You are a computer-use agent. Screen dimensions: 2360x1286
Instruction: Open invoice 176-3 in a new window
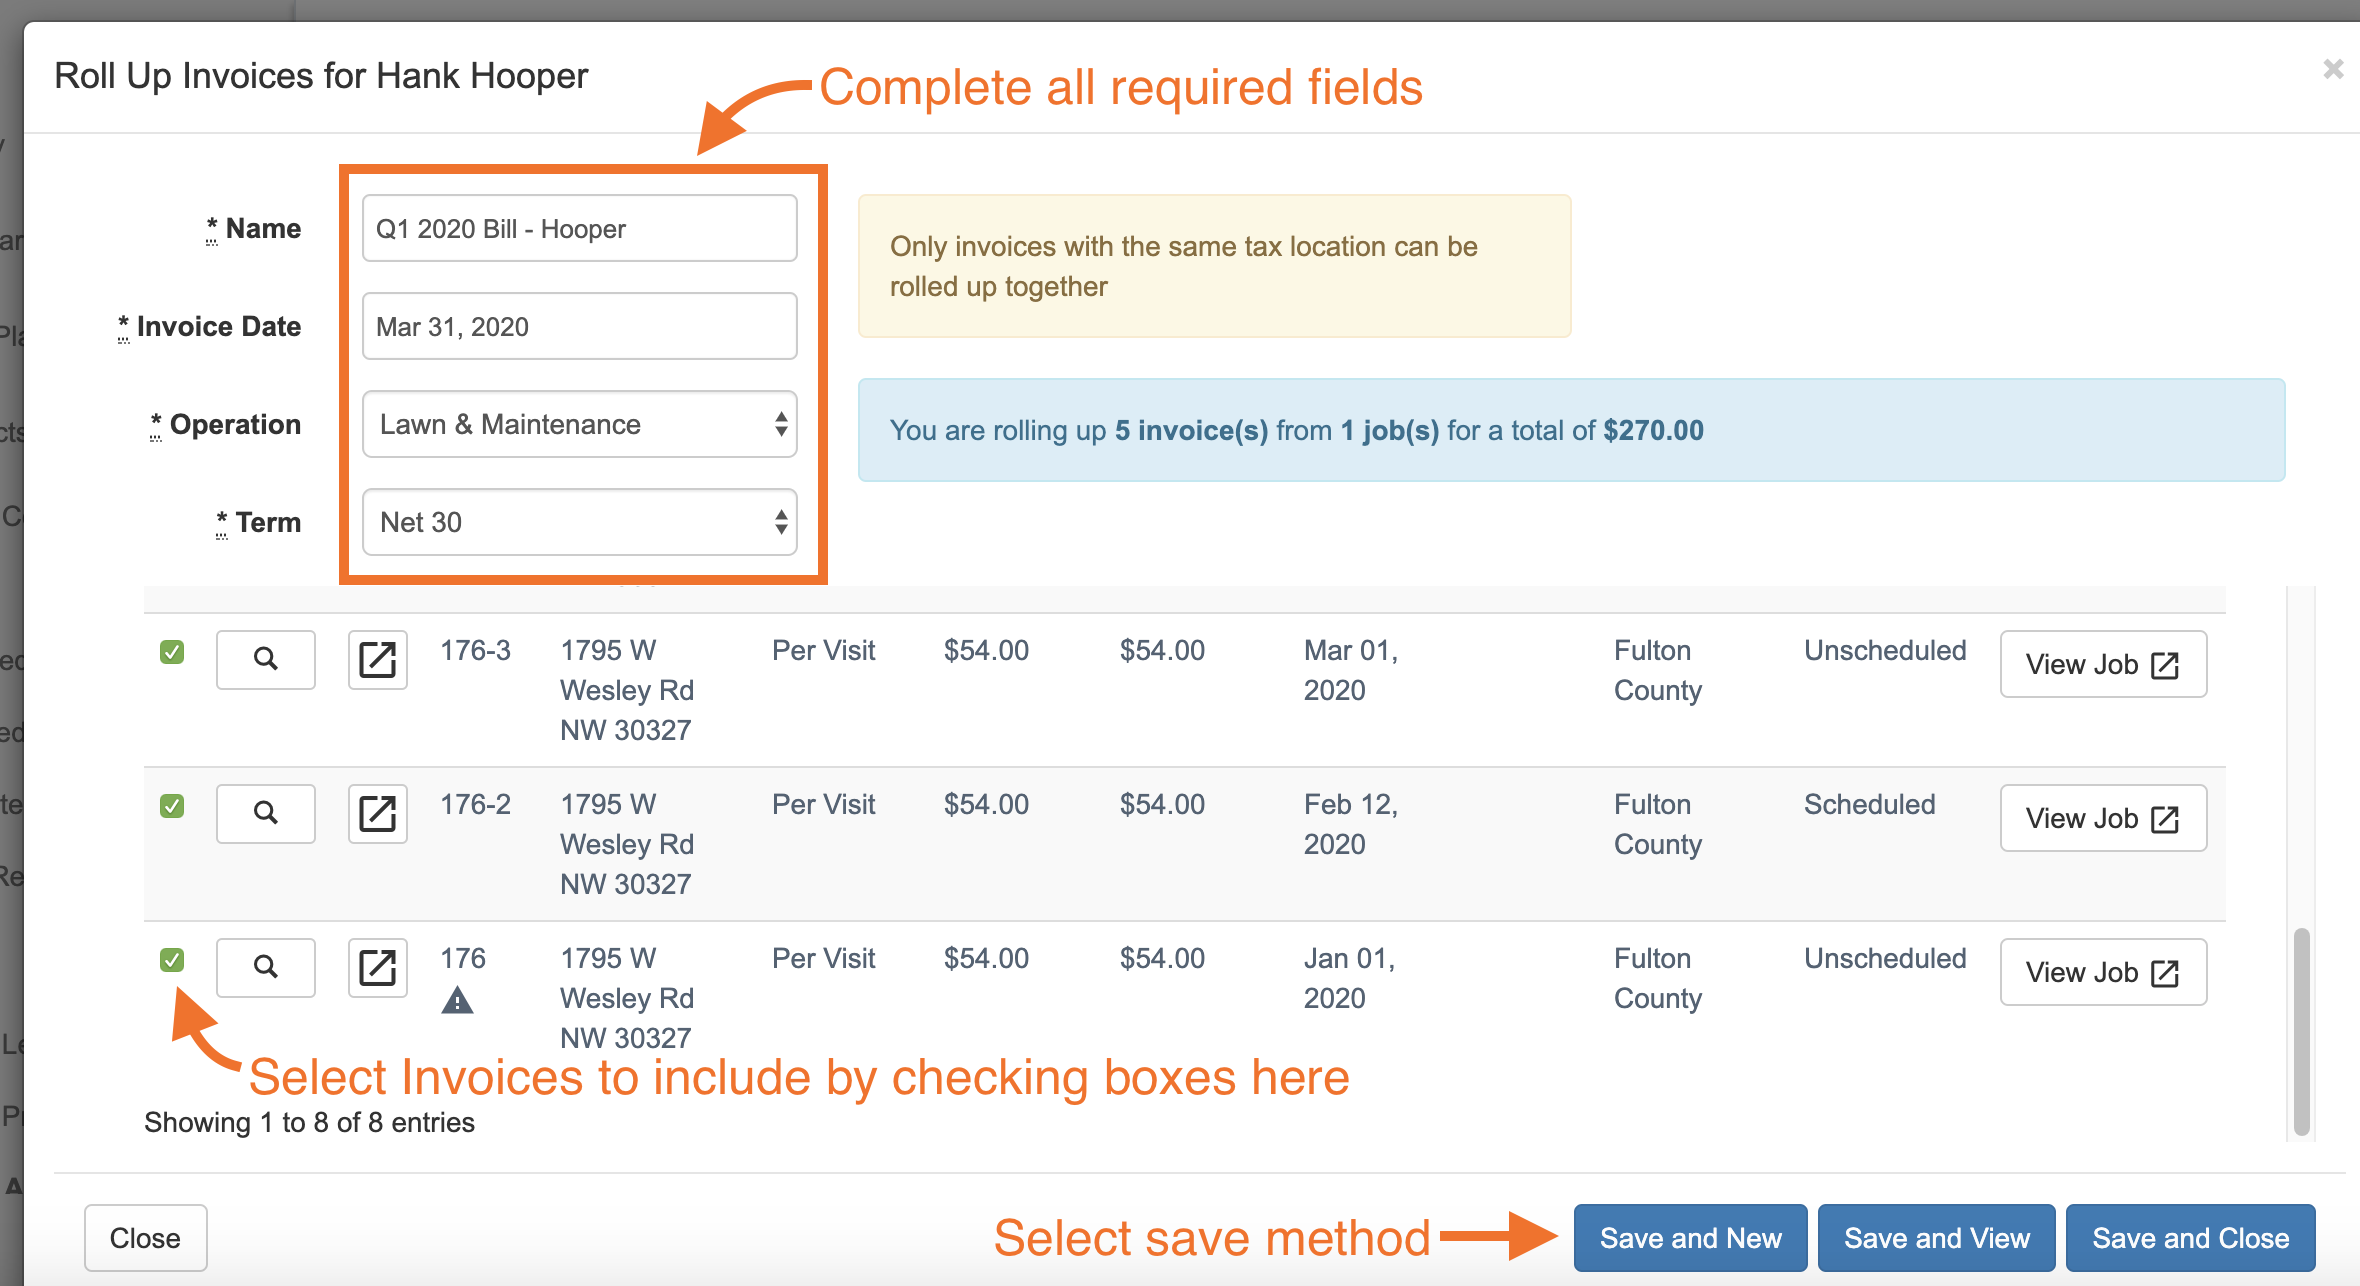point(377,659)
